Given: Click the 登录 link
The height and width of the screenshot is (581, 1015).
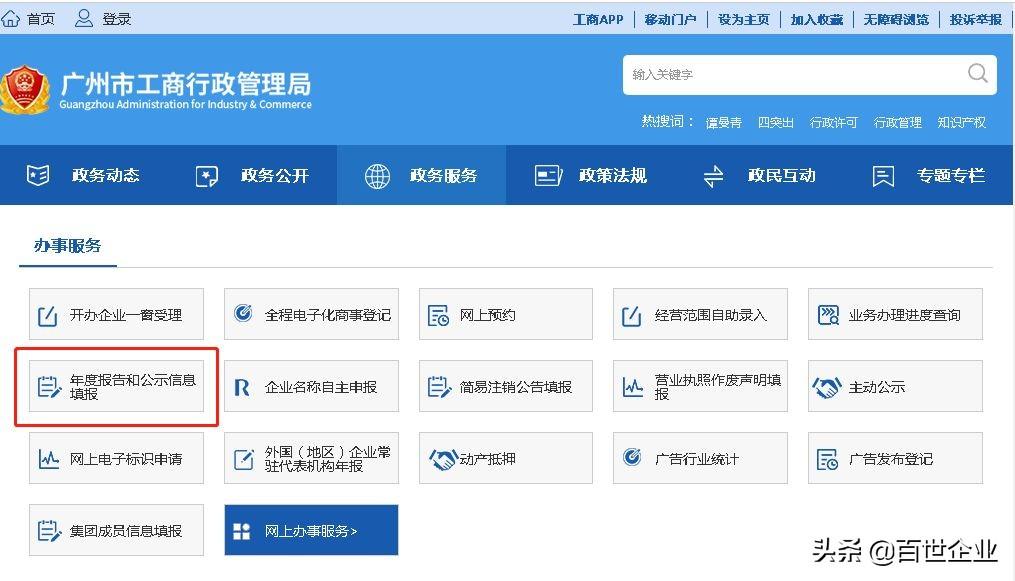Looking at the screenshot, I should click(117, 19).
